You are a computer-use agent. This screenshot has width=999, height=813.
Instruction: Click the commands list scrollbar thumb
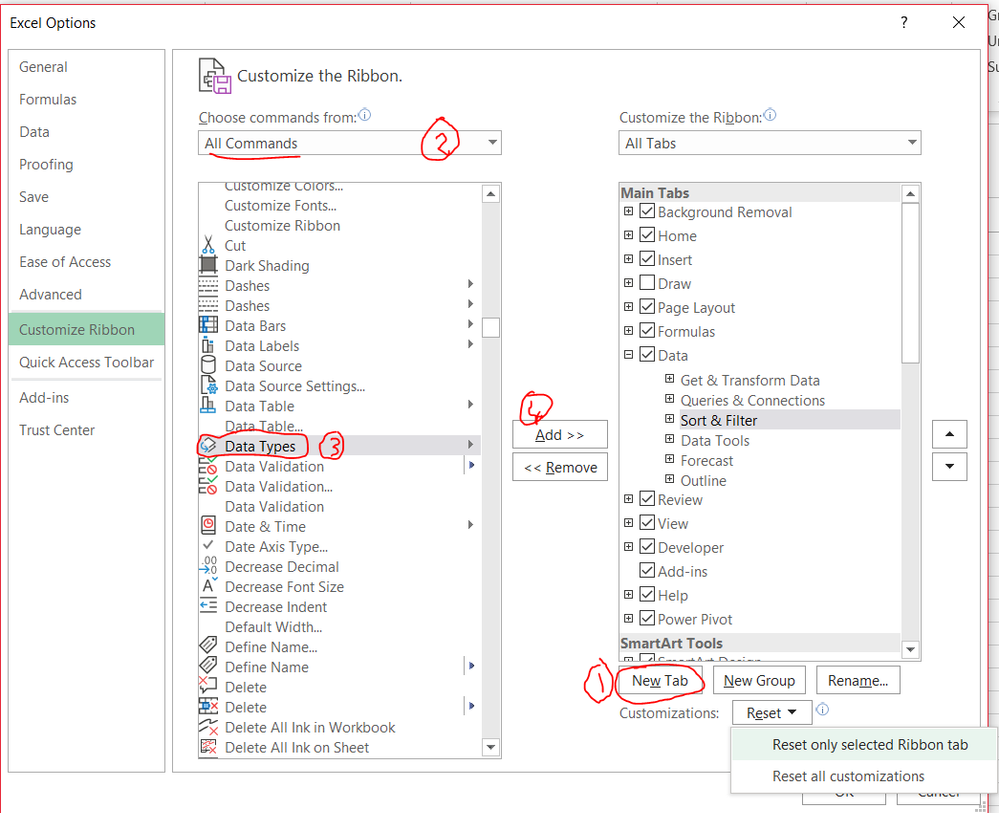pos(491,327)
